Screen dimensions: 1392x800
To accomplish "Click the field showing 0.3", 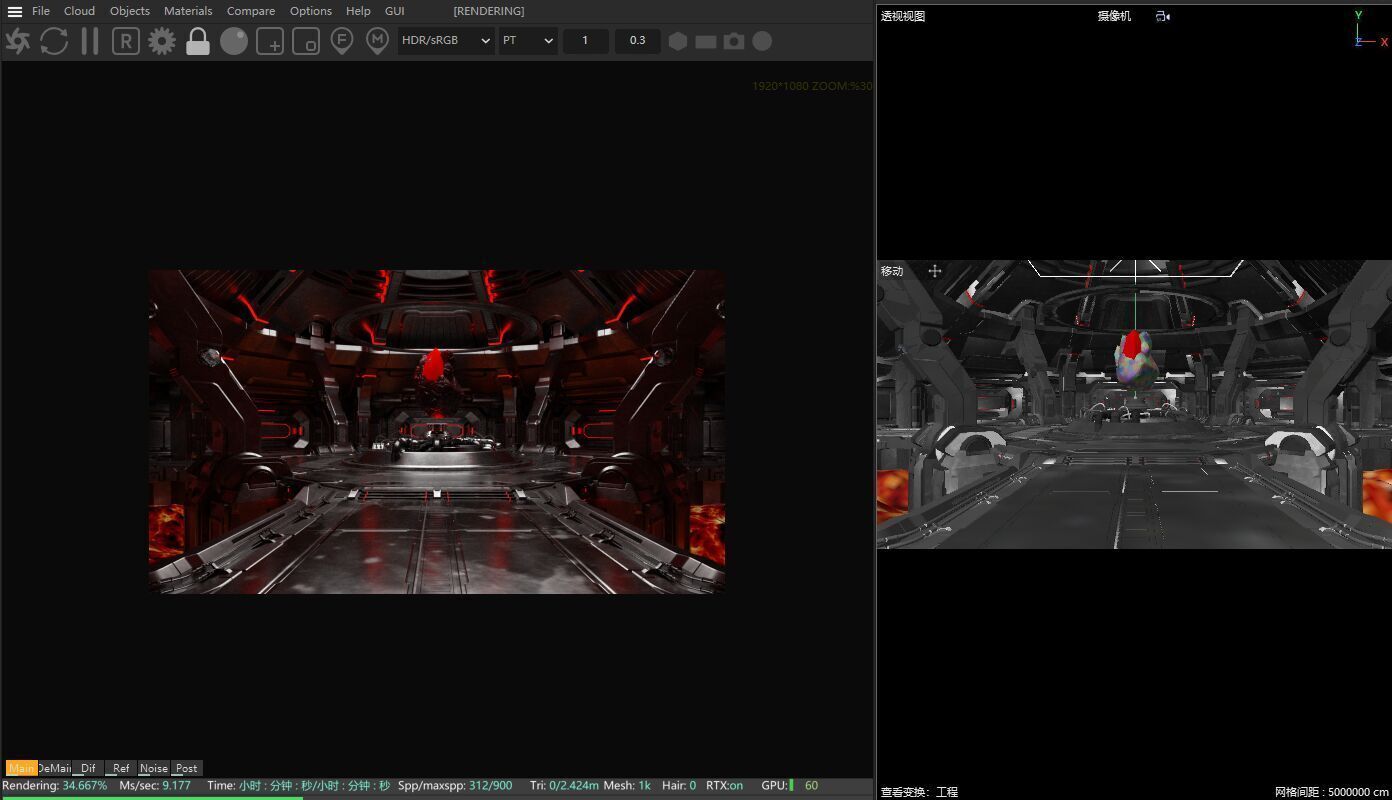I will (638, 41).
